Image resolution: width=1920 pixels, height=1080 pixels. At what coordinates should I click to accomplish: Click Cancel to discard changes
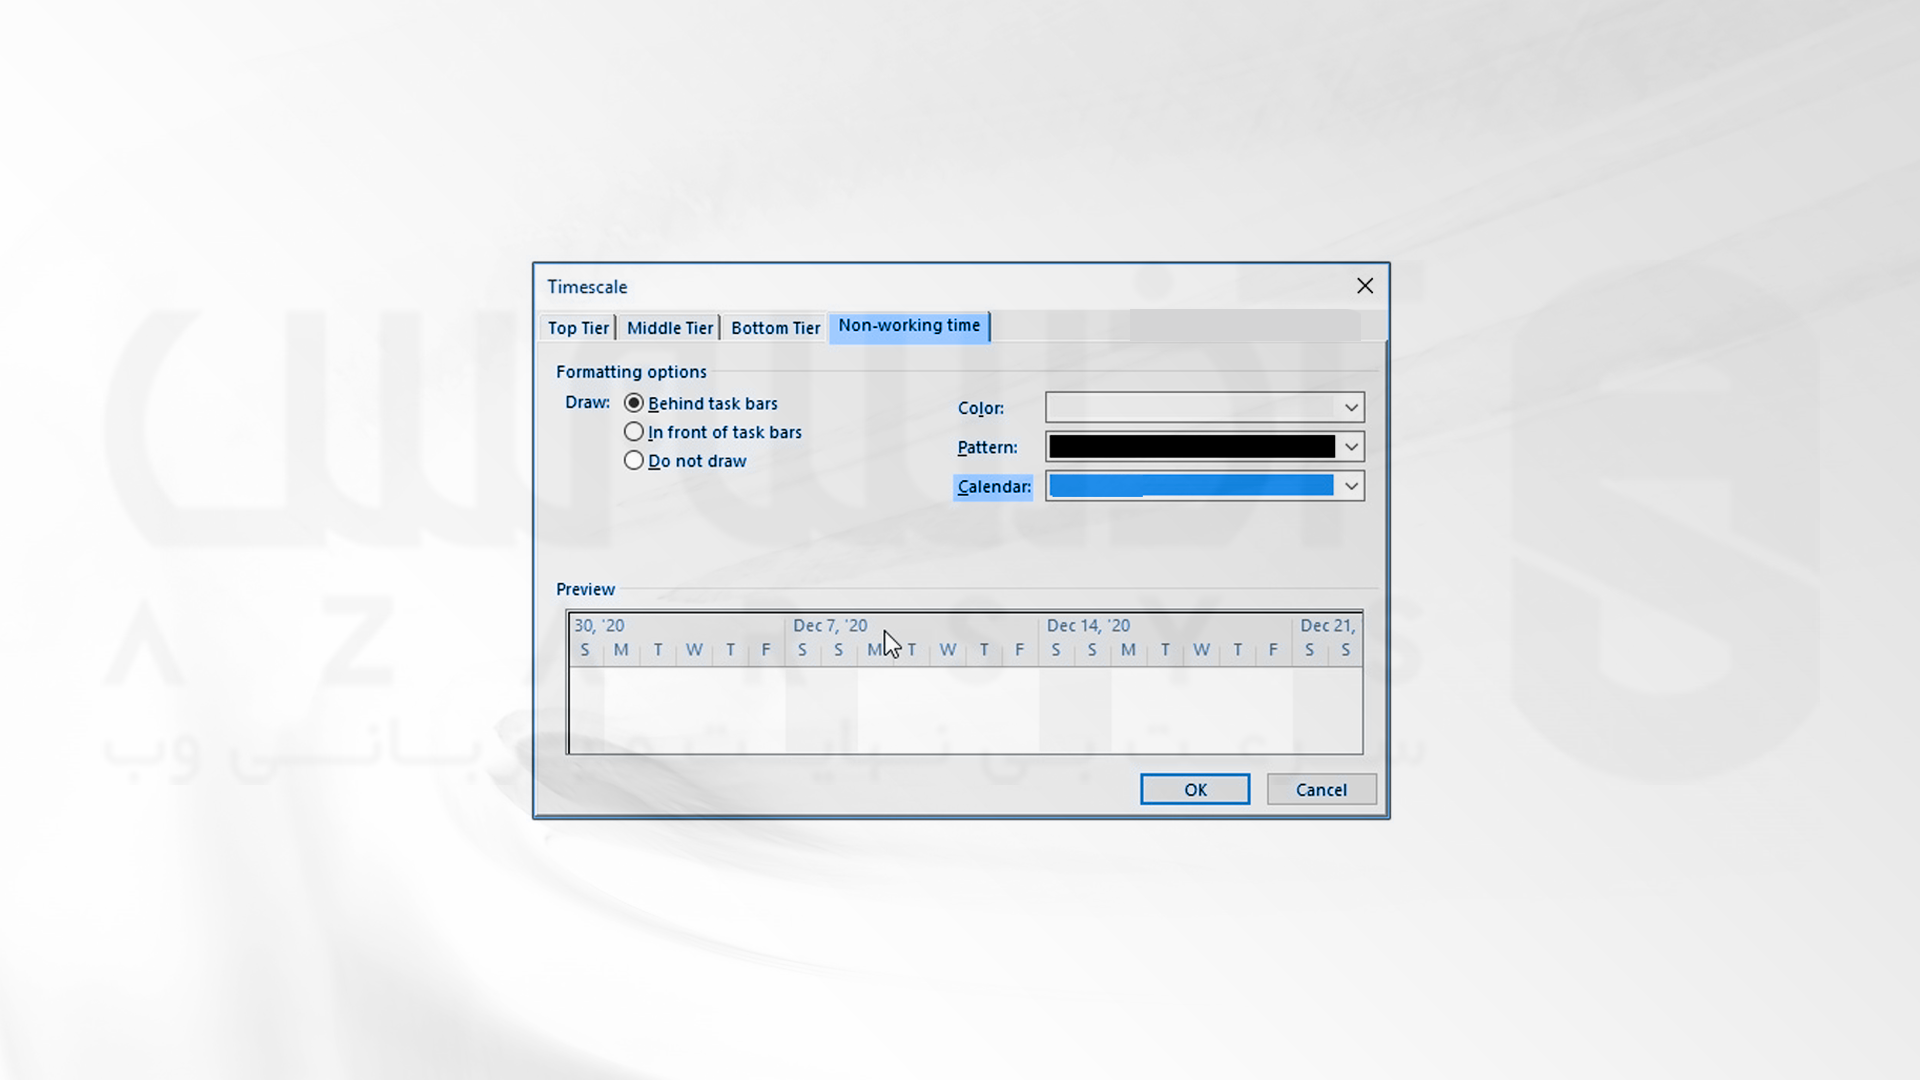coord(1320,789)
